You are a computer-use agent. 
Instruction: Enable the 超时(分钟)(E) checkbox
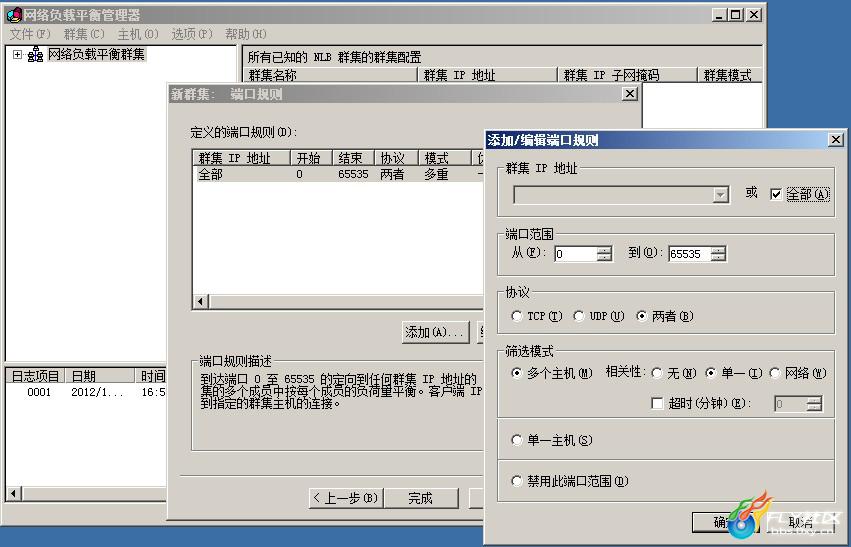point(657,403)
